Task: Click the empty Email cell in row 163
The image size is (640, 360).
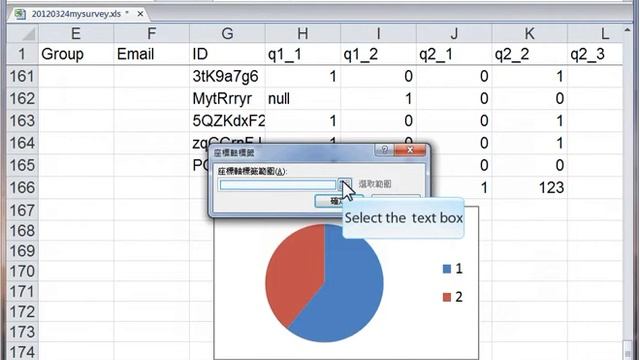Action: tap(151, 121)
